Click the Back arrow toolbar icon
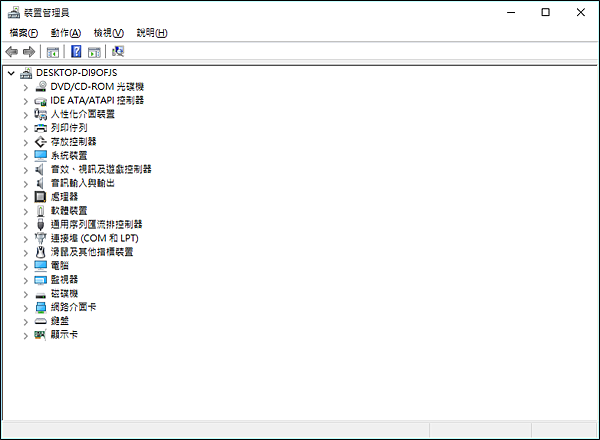Image resolution: width=600 pixels, height=440 pixels. click(x=12, y=51)
